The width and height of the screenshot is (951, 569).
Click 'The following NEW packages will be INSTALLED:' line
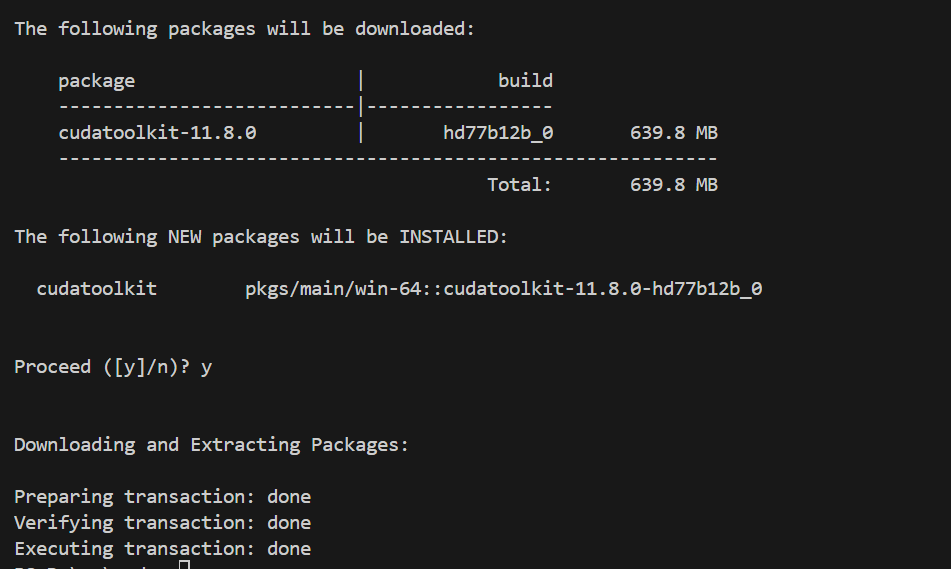click(x=261, y=237)
